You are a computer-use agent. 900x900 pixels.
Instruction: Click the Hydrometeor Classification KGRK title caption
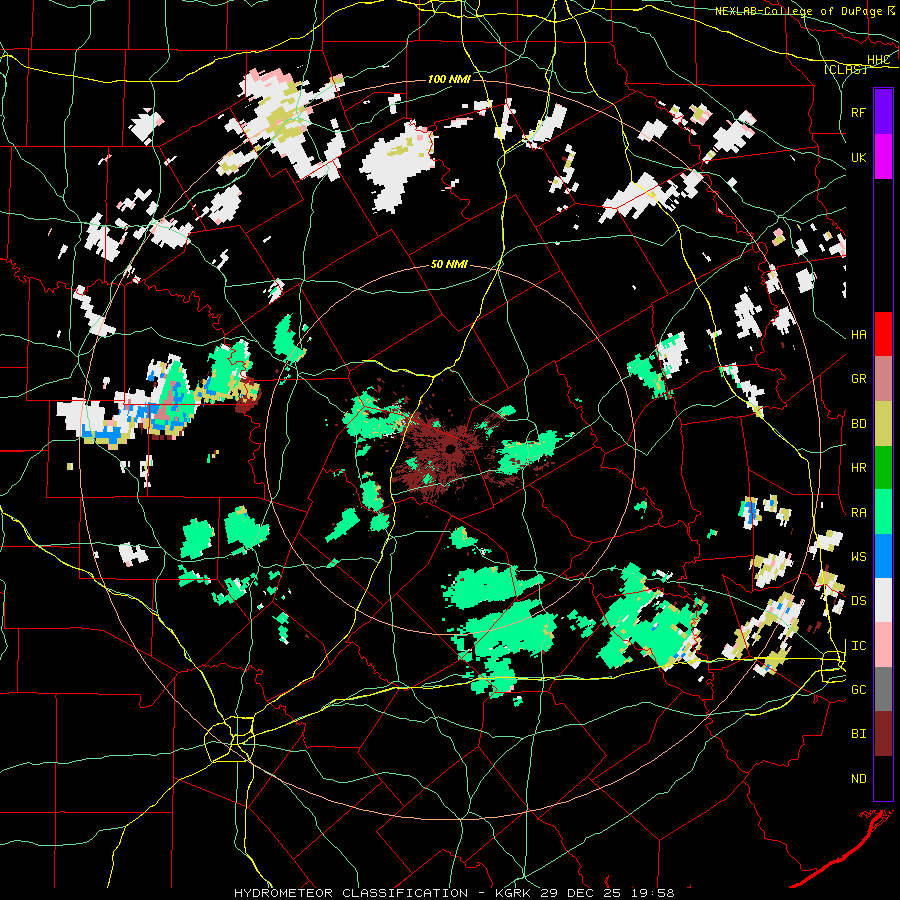(x=454, y=893)
